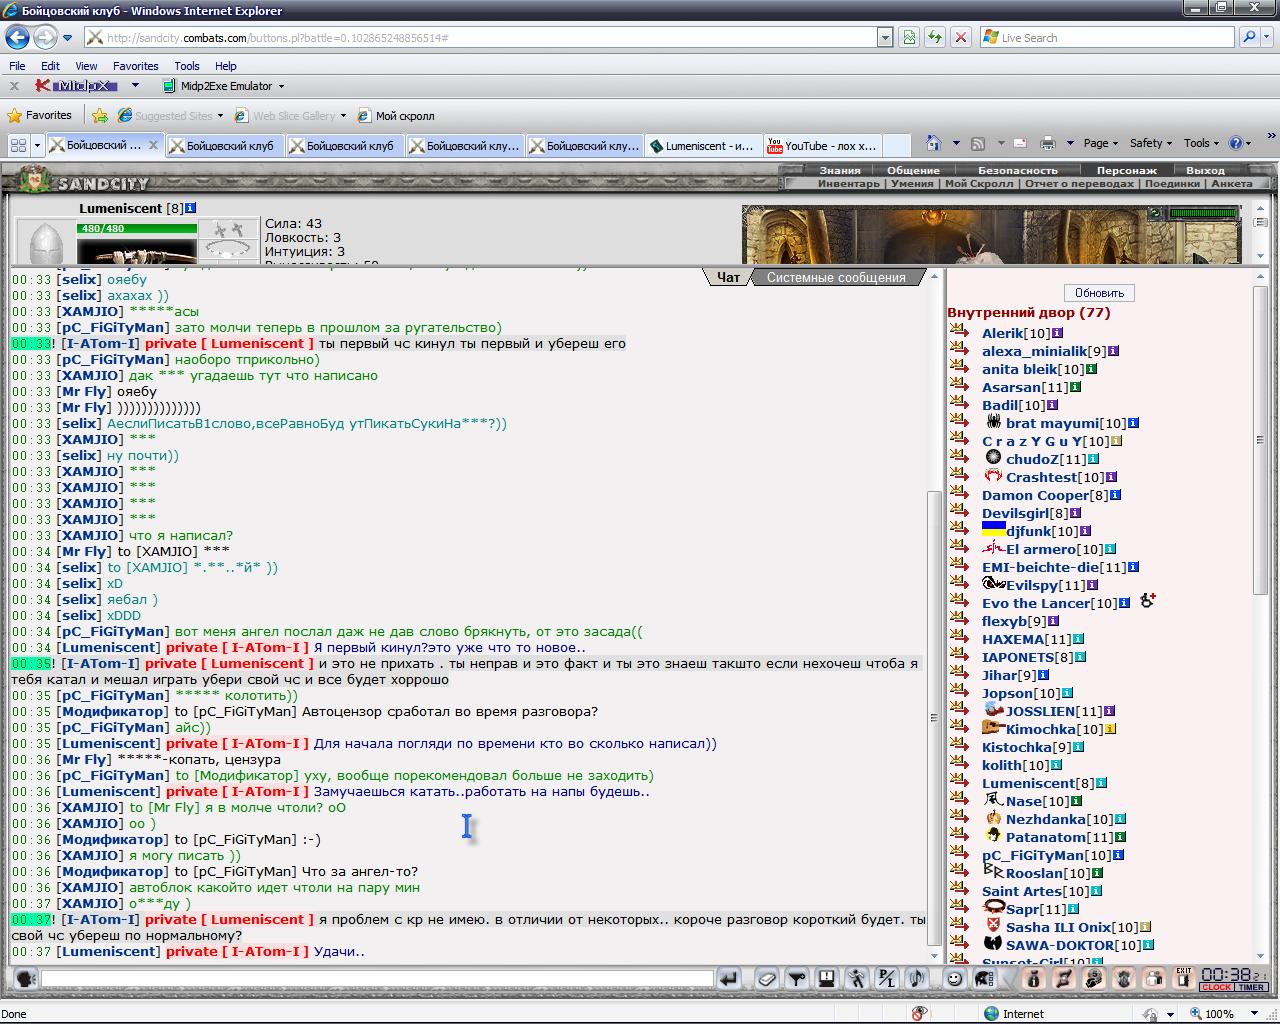The image size is (1280, 1024).
Task: Click the sound speaker icon in bottom bar
Action: (917, 979)
